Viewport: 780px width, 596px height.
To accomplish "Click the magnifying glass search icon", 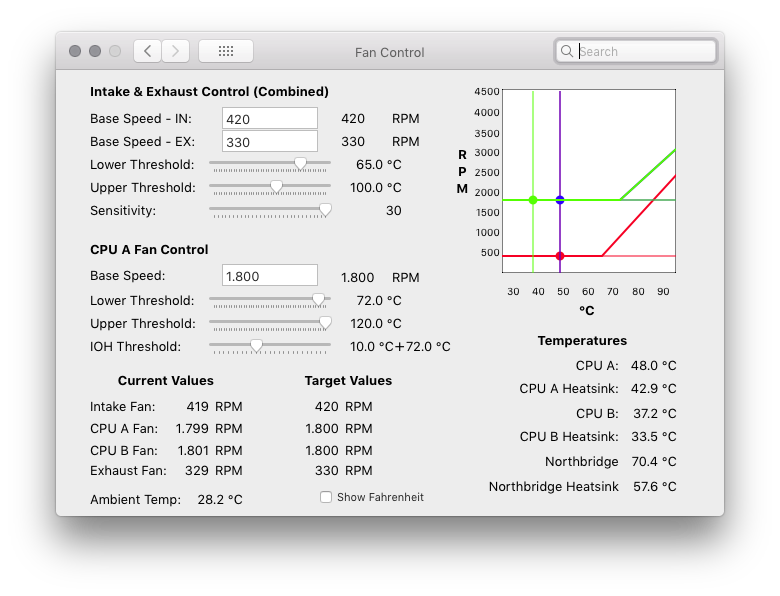I will coord(567,51).
